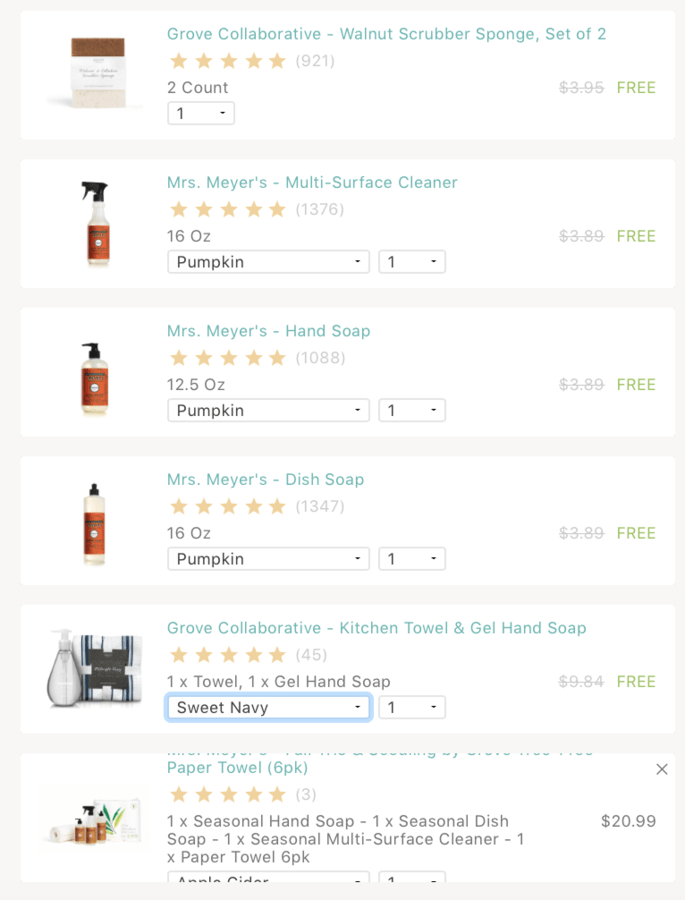Click the Kitchen Towel & Gel Hand Soap thumbnail
The image size is (685, 900).
click(x=93, y=670)
